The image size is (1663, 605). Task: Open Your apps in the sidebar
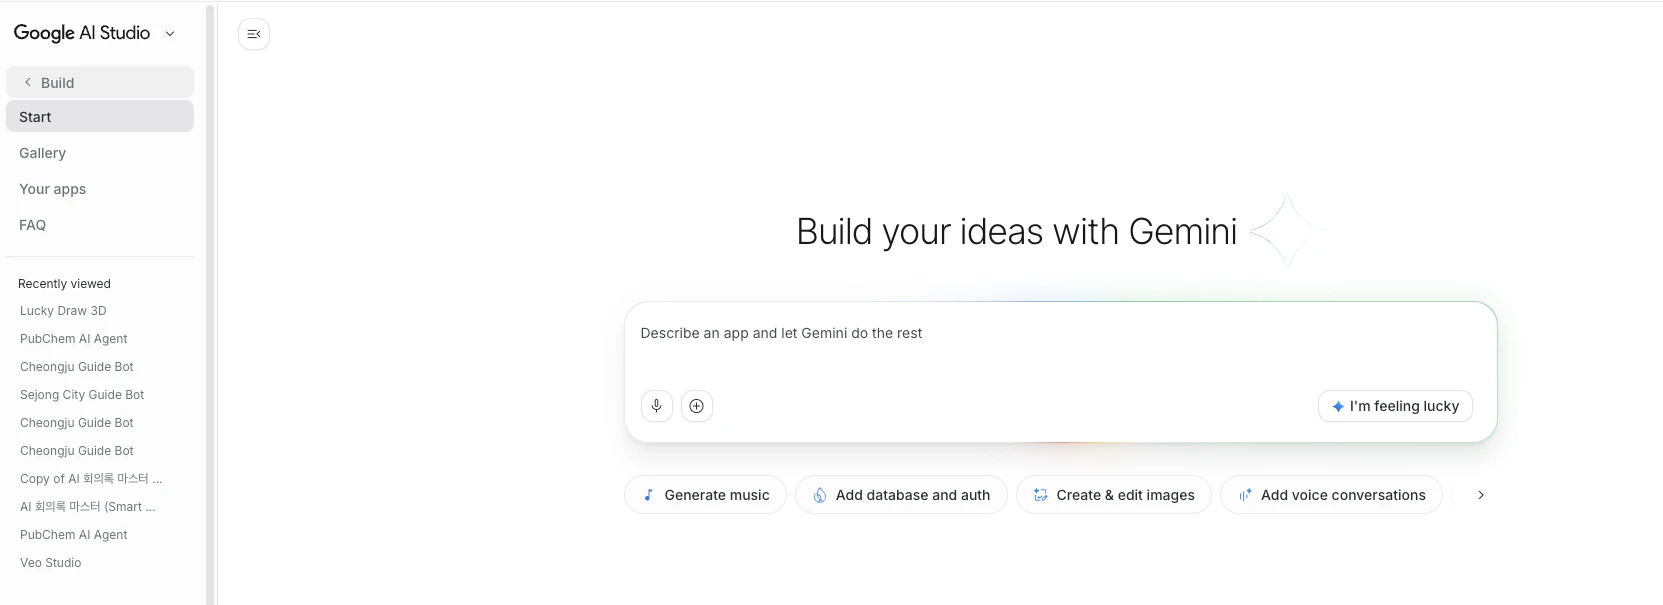pyautogui.click(x=53, y=189)
